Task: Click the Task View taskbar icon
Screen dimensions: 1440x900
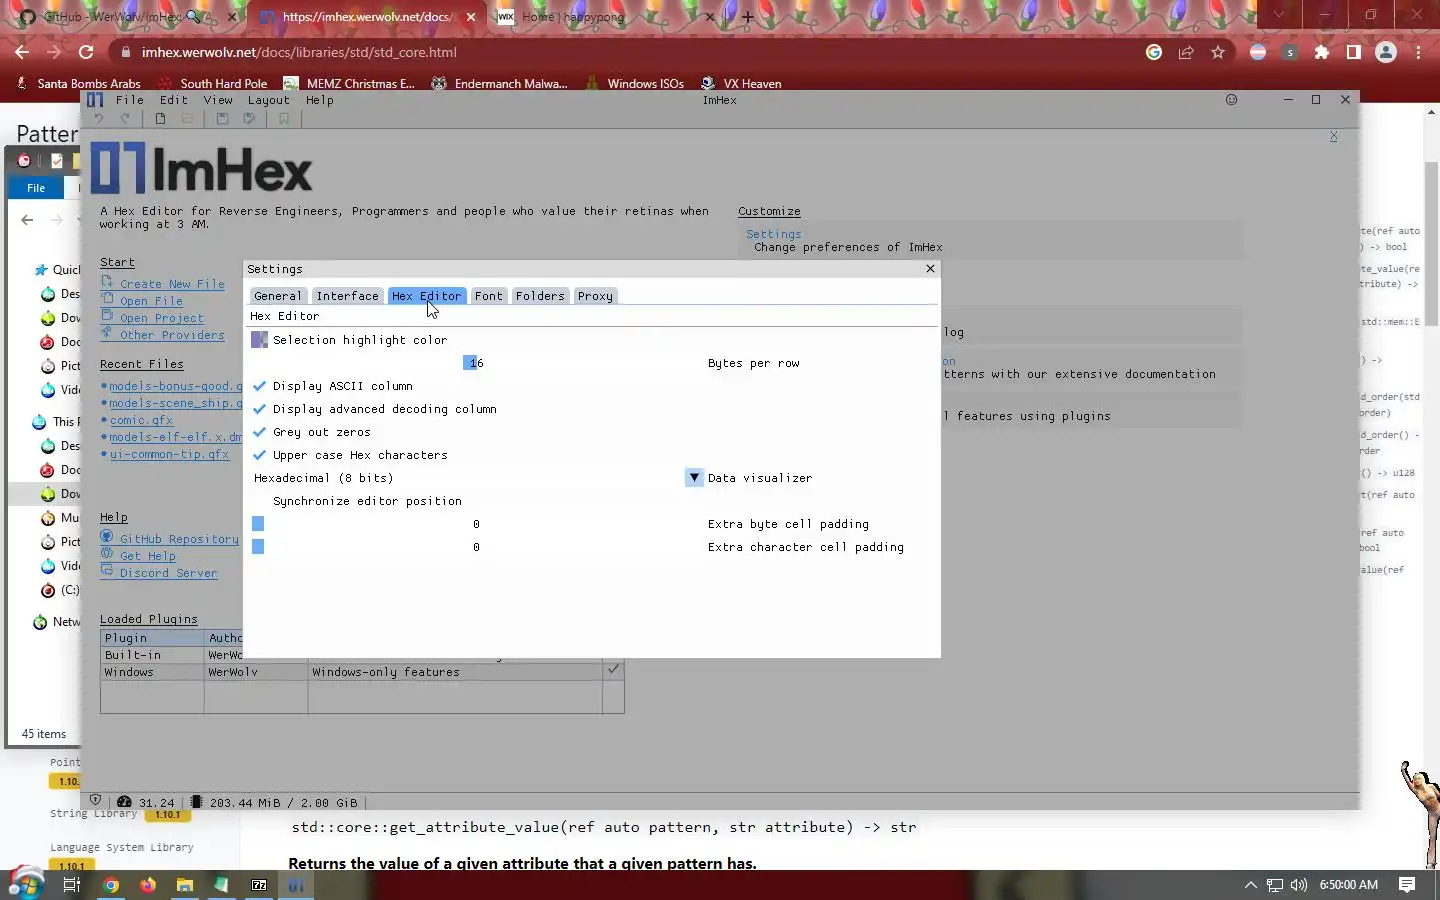Action: pyautogui.click(x=72, y=885)
